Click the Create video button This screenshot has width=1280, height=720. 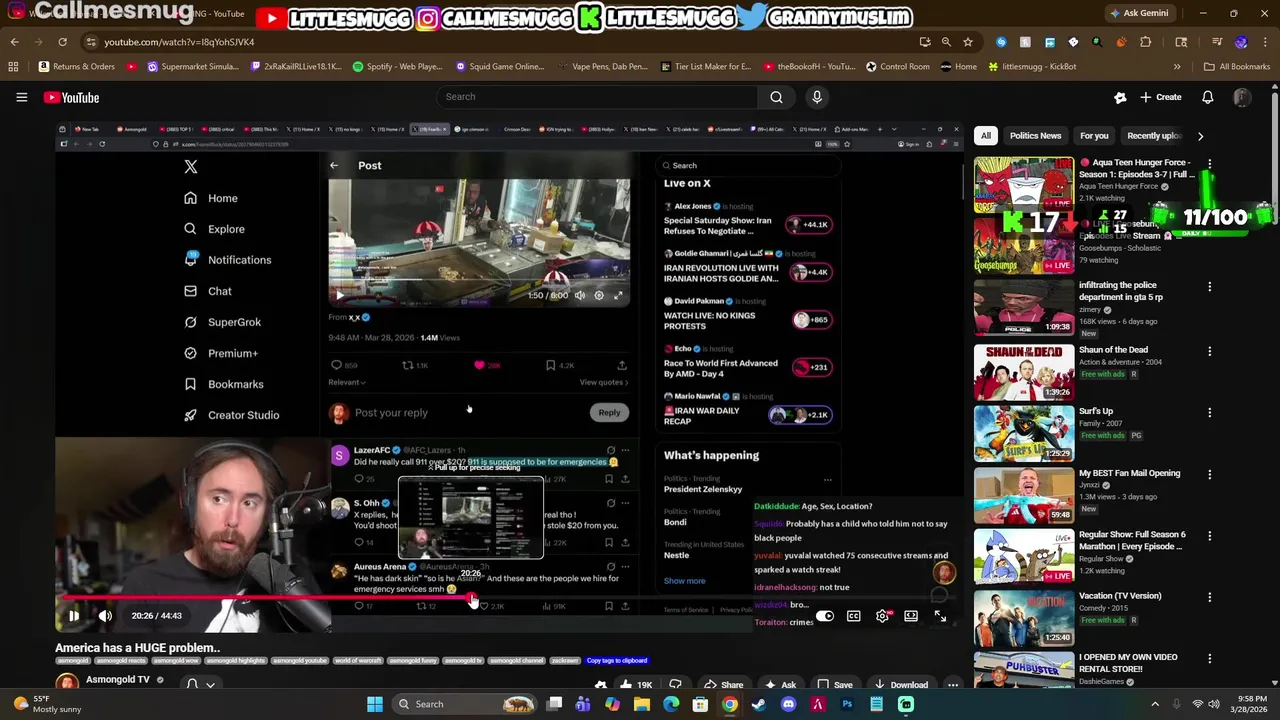[1160, 97]
